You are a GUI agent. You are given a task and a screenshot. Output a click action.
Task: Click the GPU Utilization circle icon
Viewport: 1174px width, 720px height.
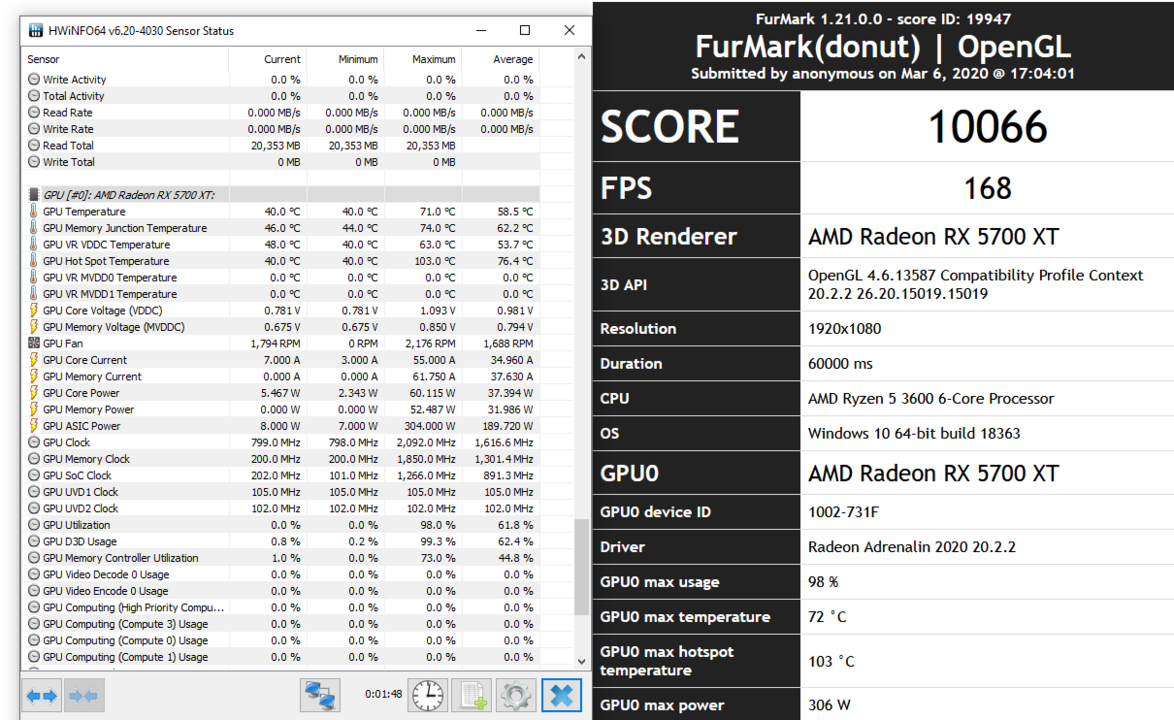(34, 525)
